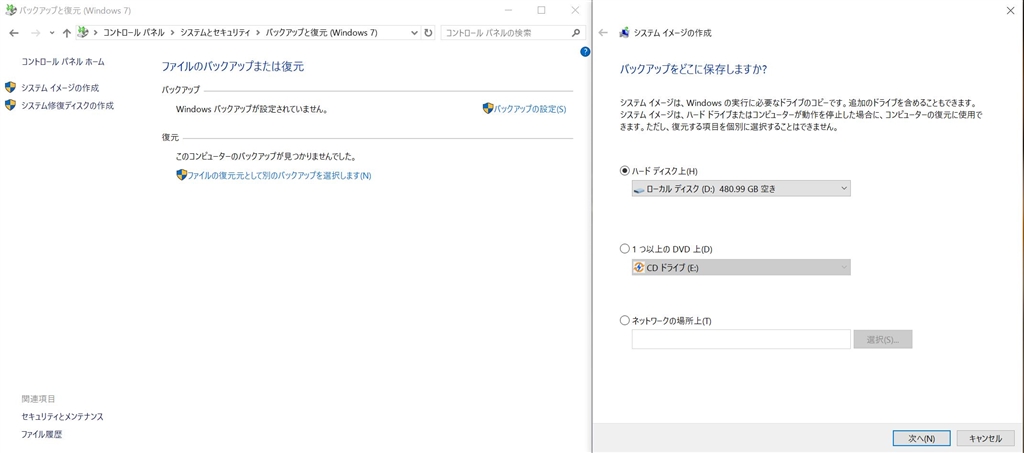Refresh the Control Panel page
Screen dimensions: 1024x453
pyautogui.click(x=428, y=33)
